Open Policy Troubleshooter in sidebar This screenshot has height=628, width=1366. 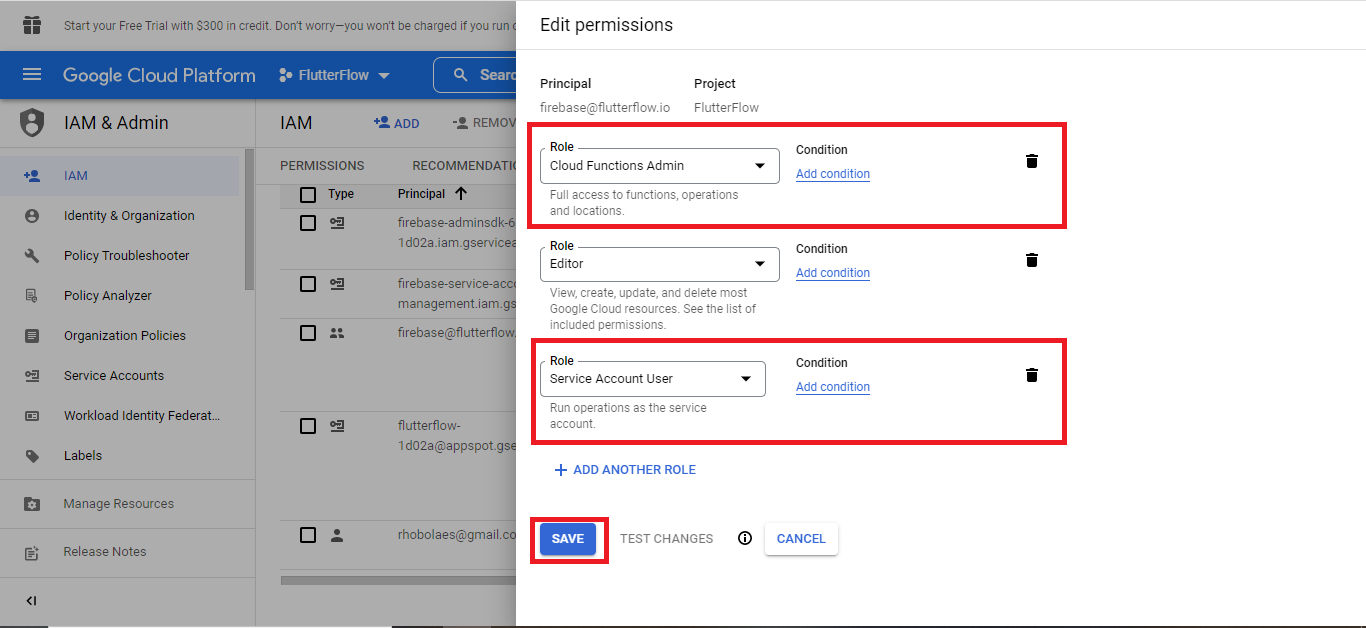(120, 256)
